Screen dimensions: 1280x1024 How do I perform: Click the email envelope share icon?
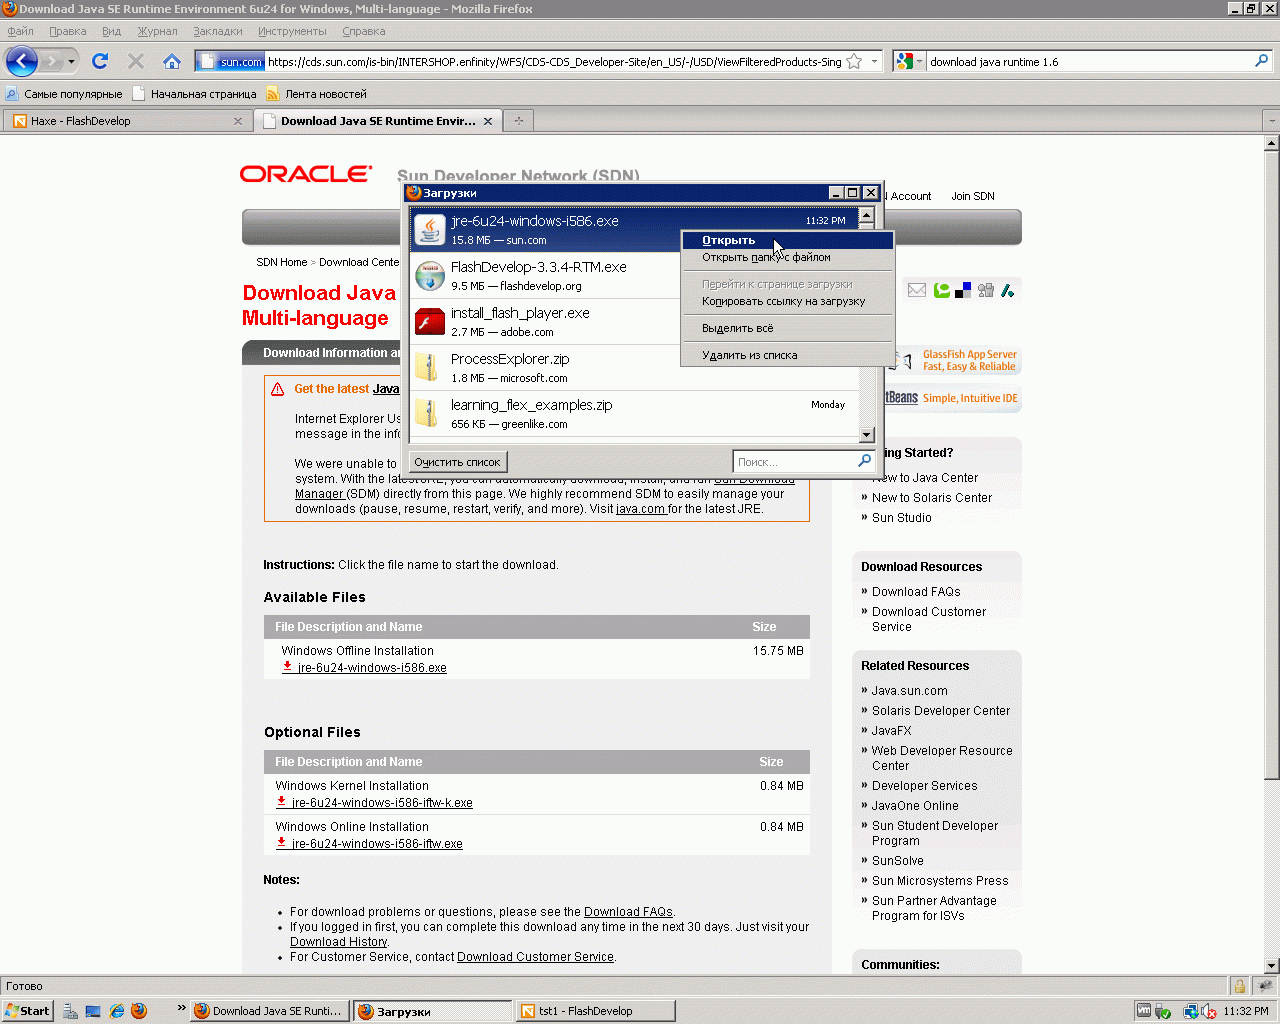pyautogui.click(x=917, y=290)
